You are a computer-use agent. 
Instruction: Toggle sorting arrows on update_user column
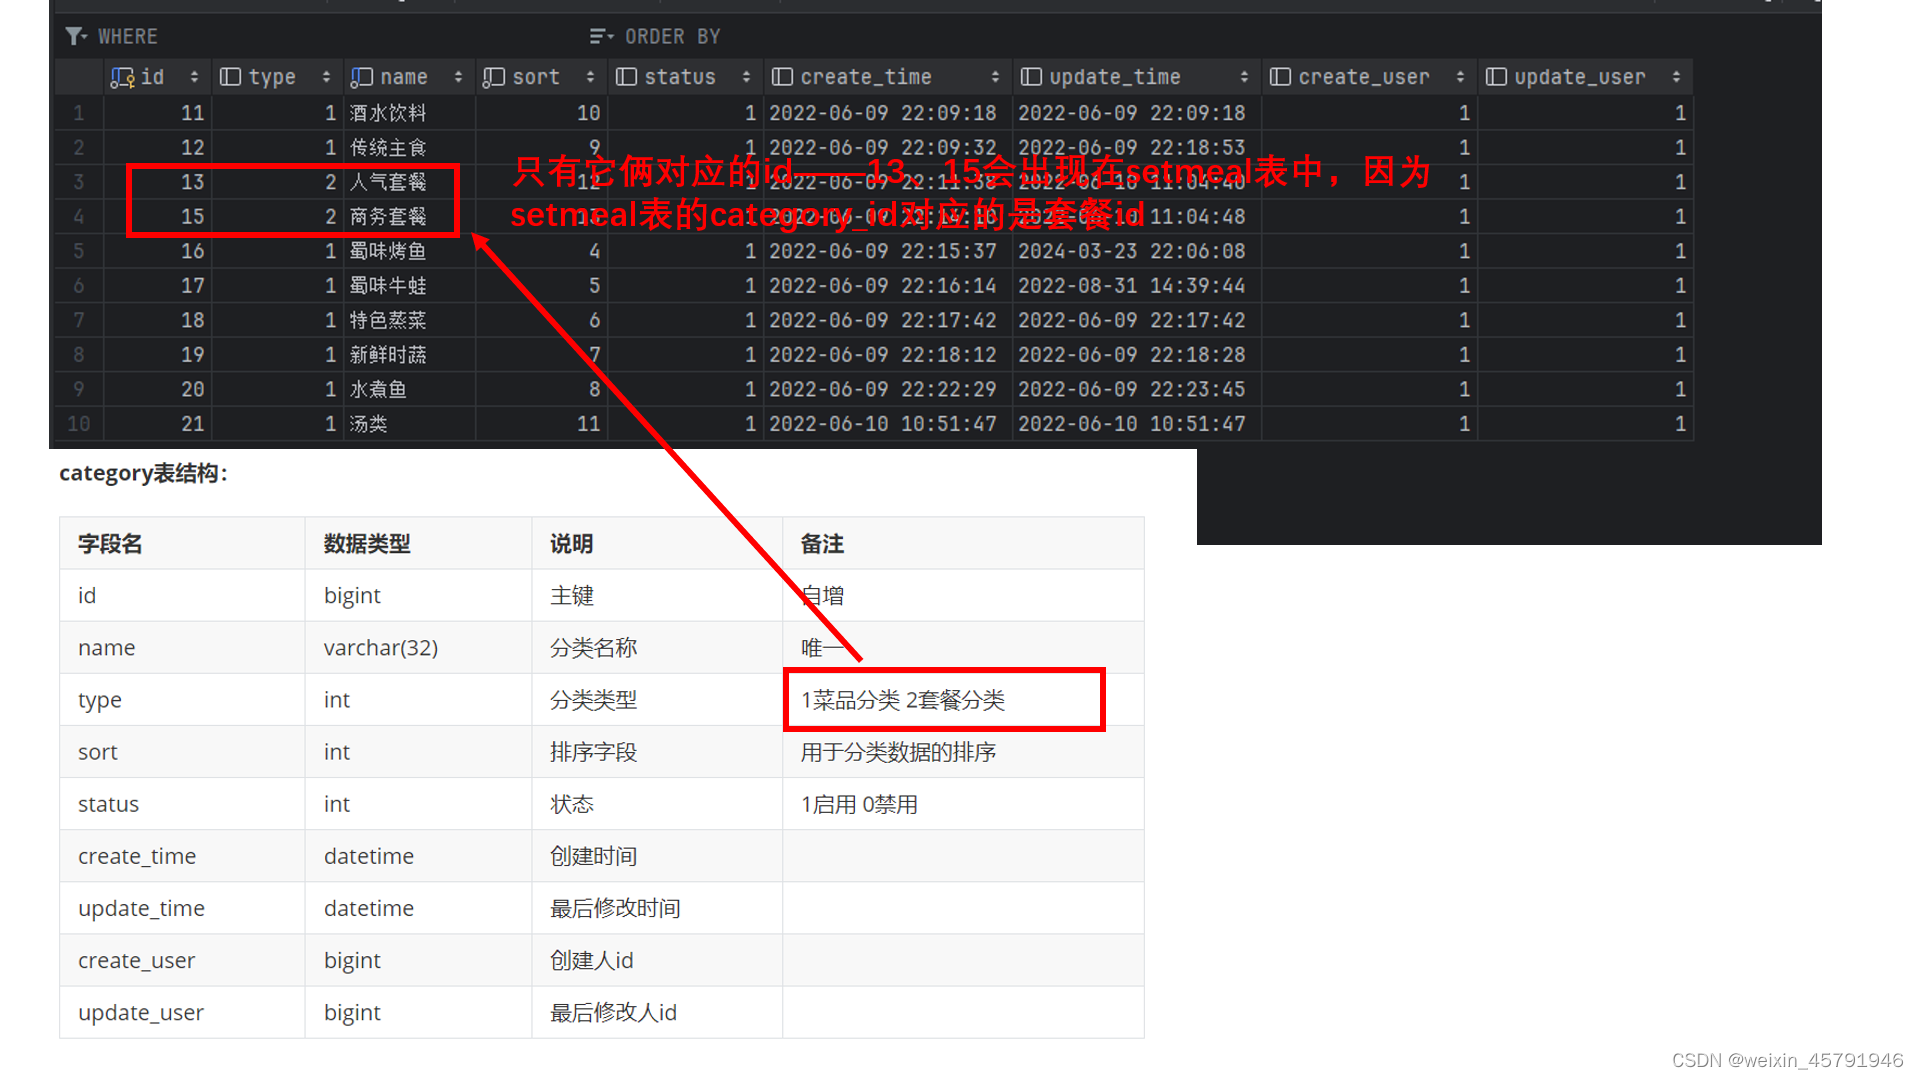click(1676, 77)
